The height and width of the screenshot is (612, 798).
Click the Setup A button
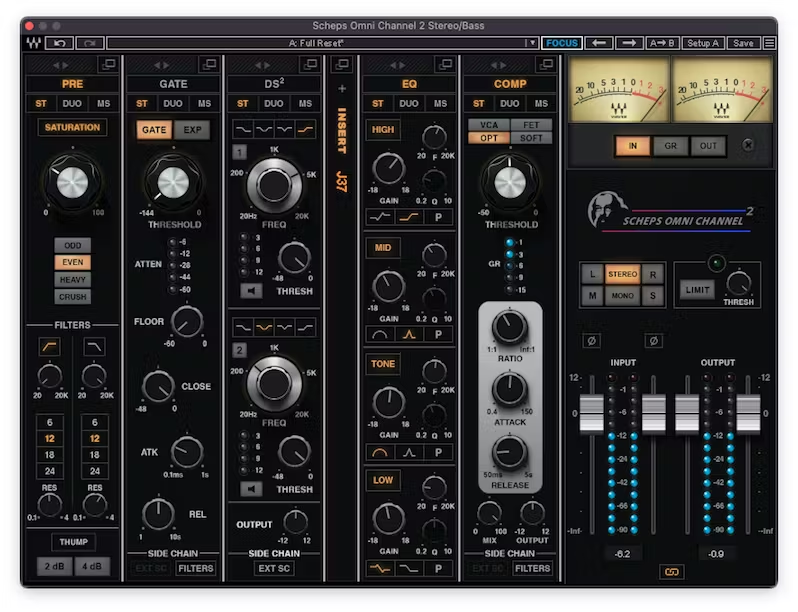tap(703, 43)
